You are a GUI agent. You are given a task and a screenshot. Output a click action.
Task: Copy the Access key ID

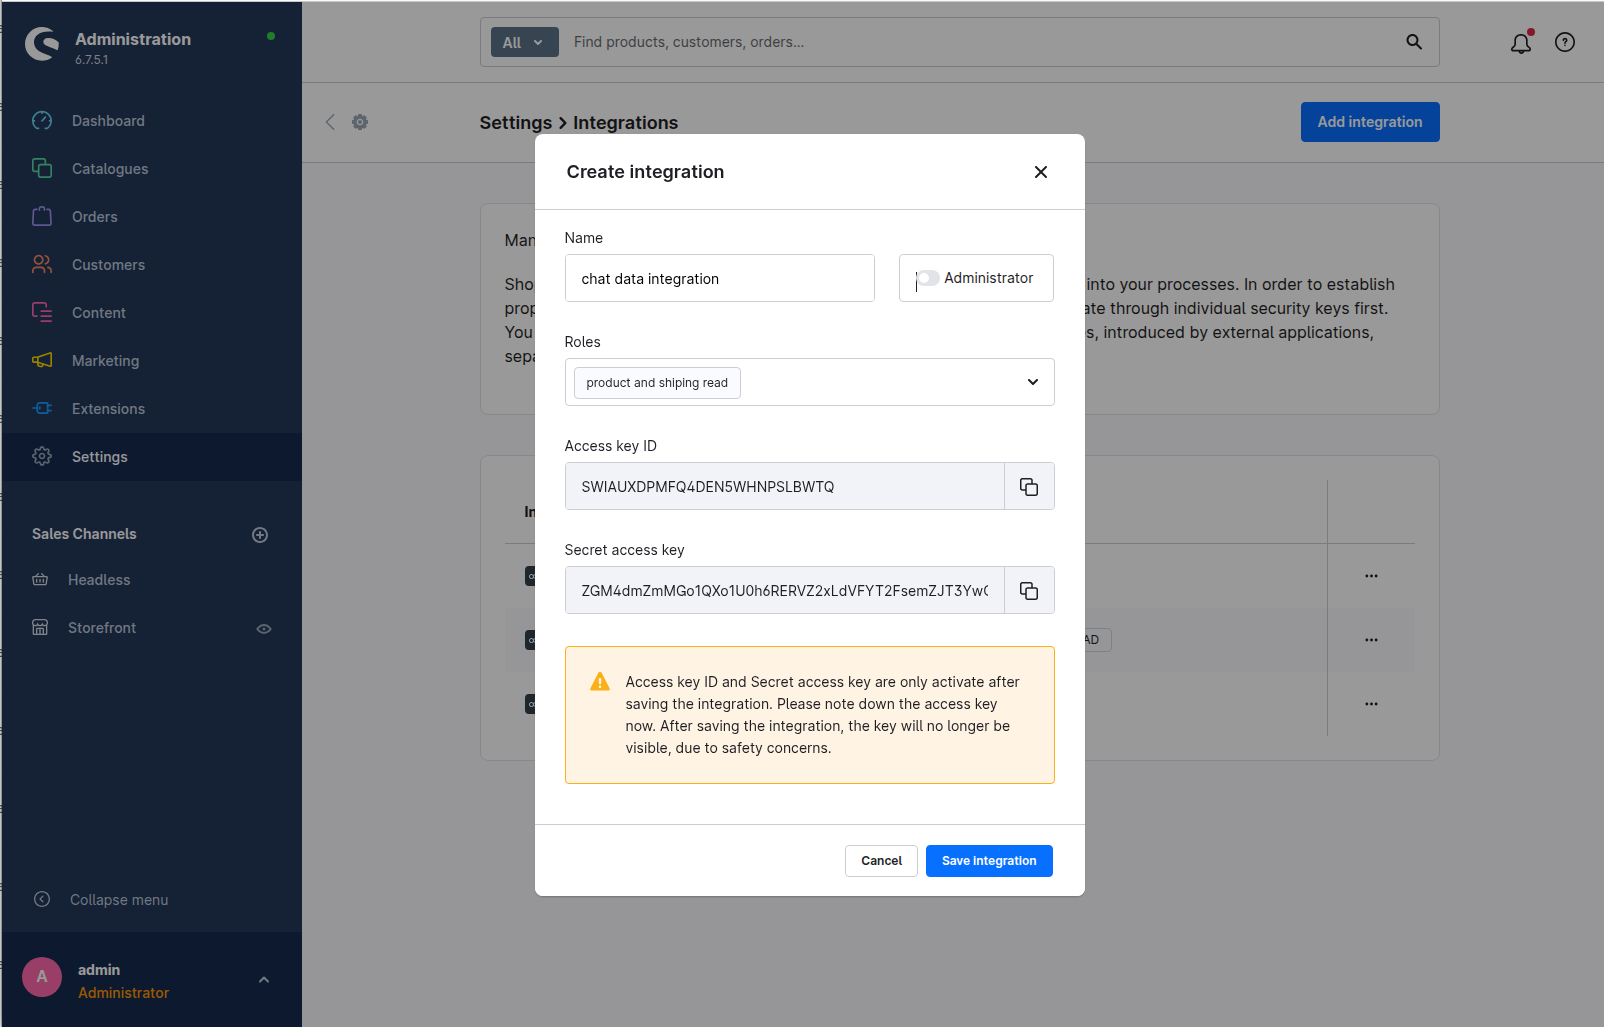[x=1028, y=486]
